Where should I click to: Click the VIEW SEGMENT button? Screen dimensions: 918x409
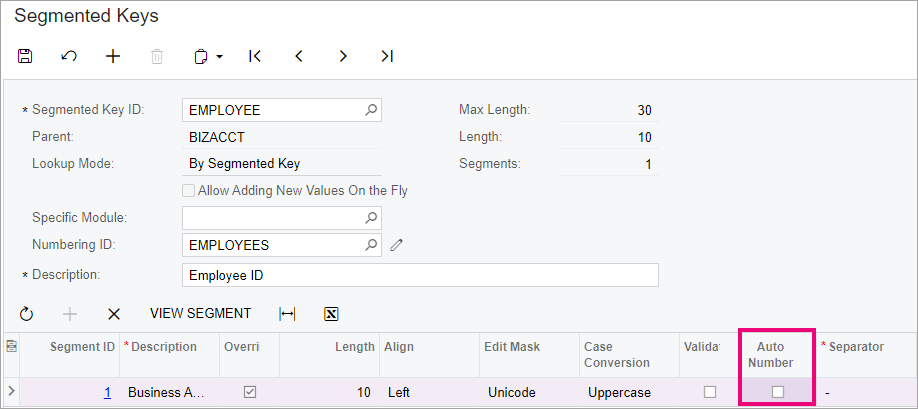[200, 314]
